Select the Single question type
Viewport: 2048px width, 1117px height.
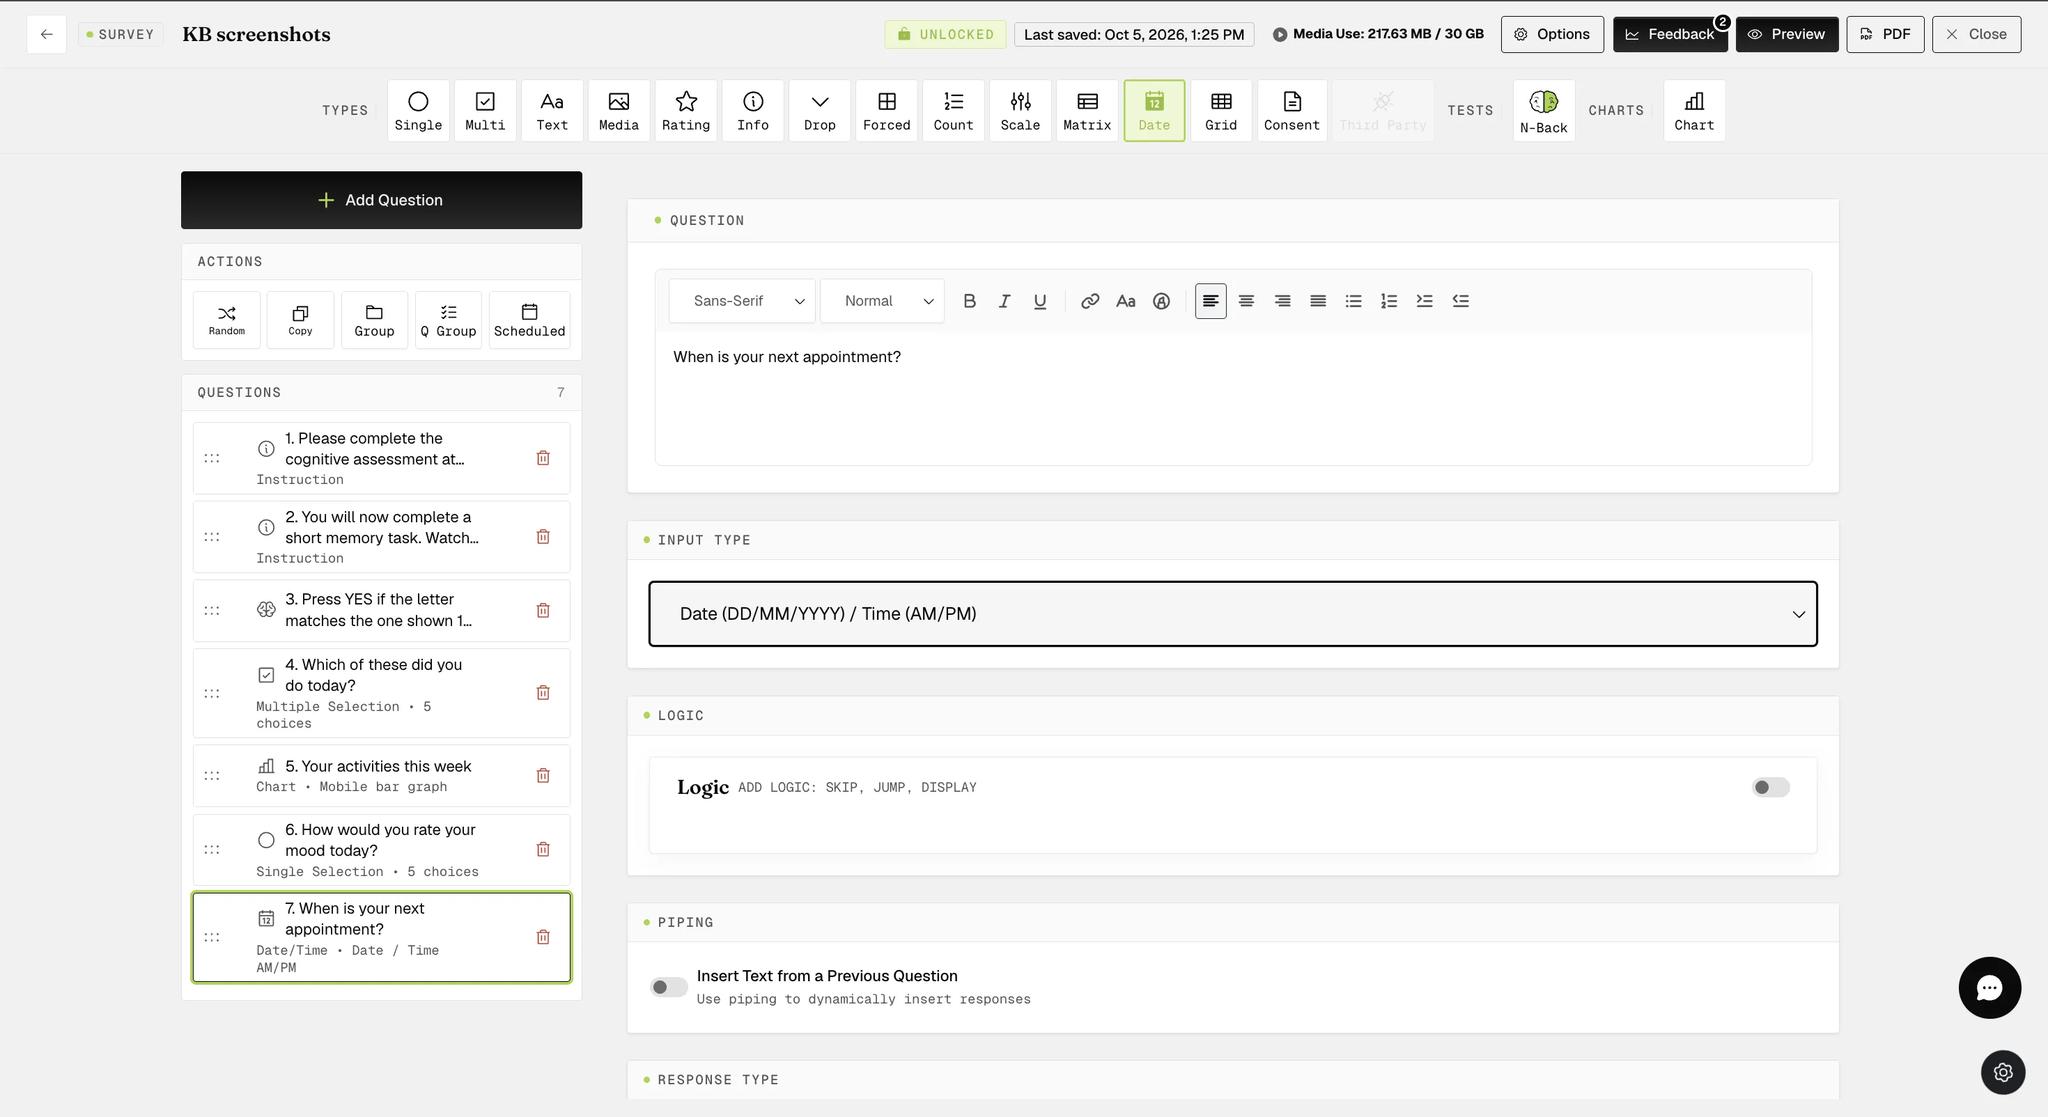[x=418, y=111]
